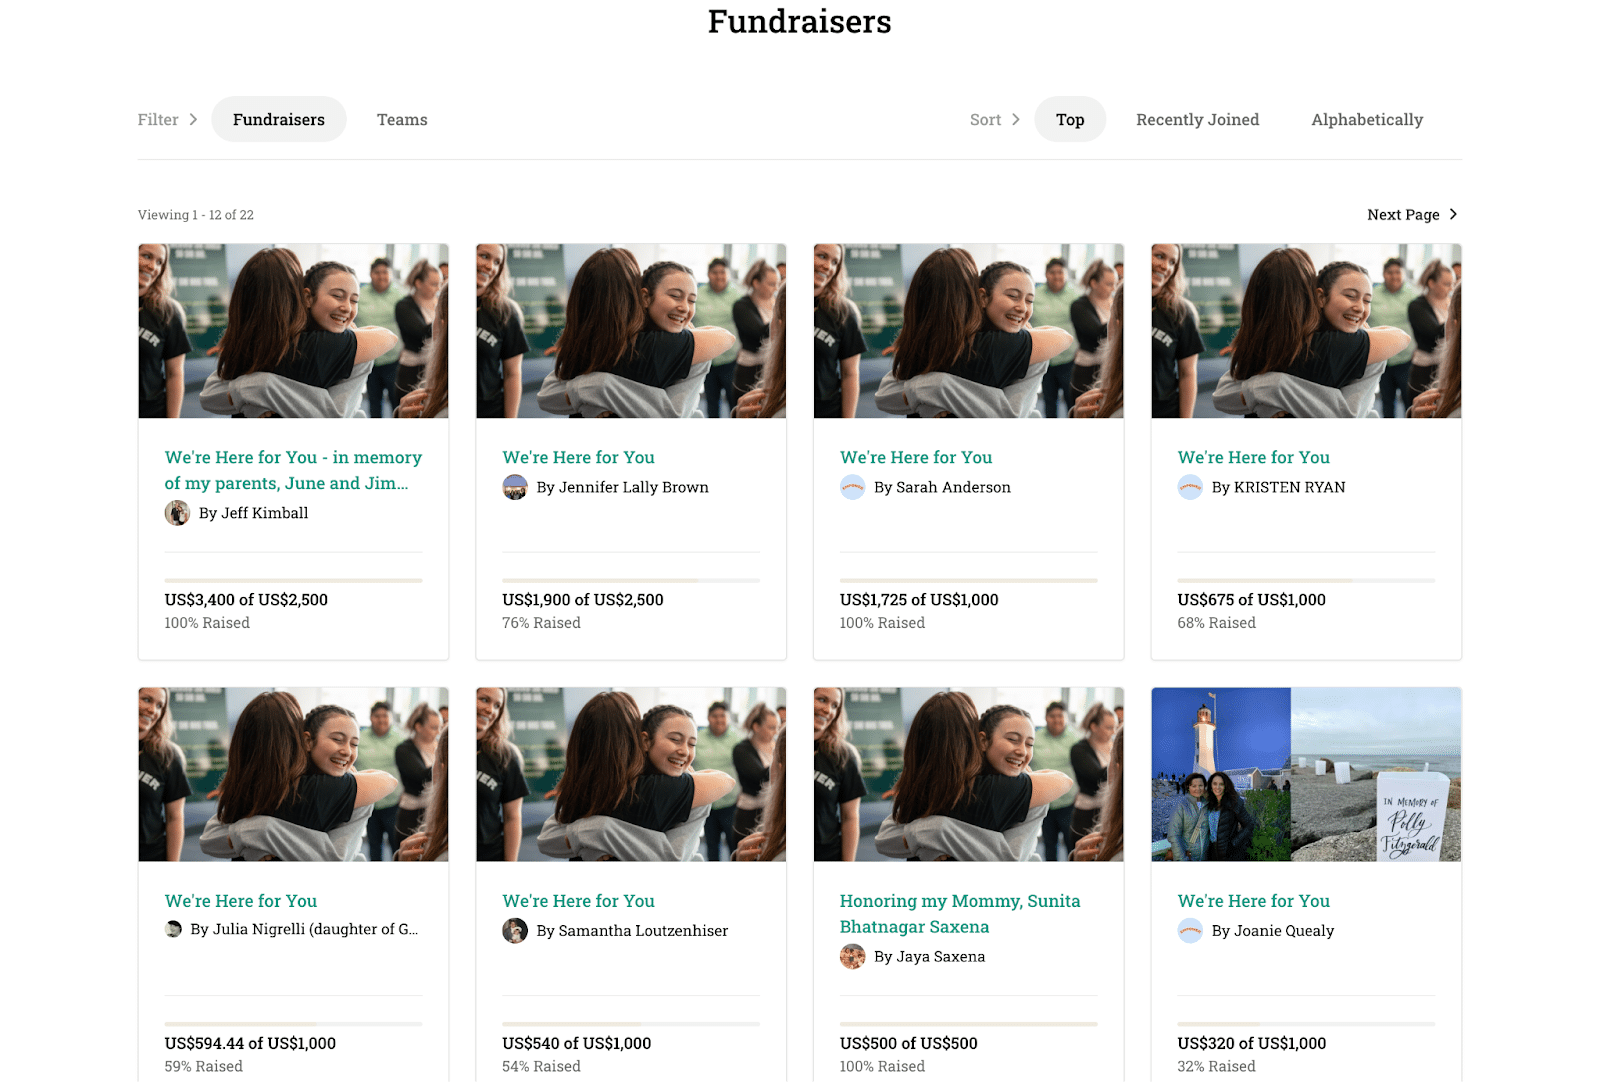This screenshot has width=1600, height=1082.
Task: Stay on the Fundraisers tab
Action: (x=278, y=119)
